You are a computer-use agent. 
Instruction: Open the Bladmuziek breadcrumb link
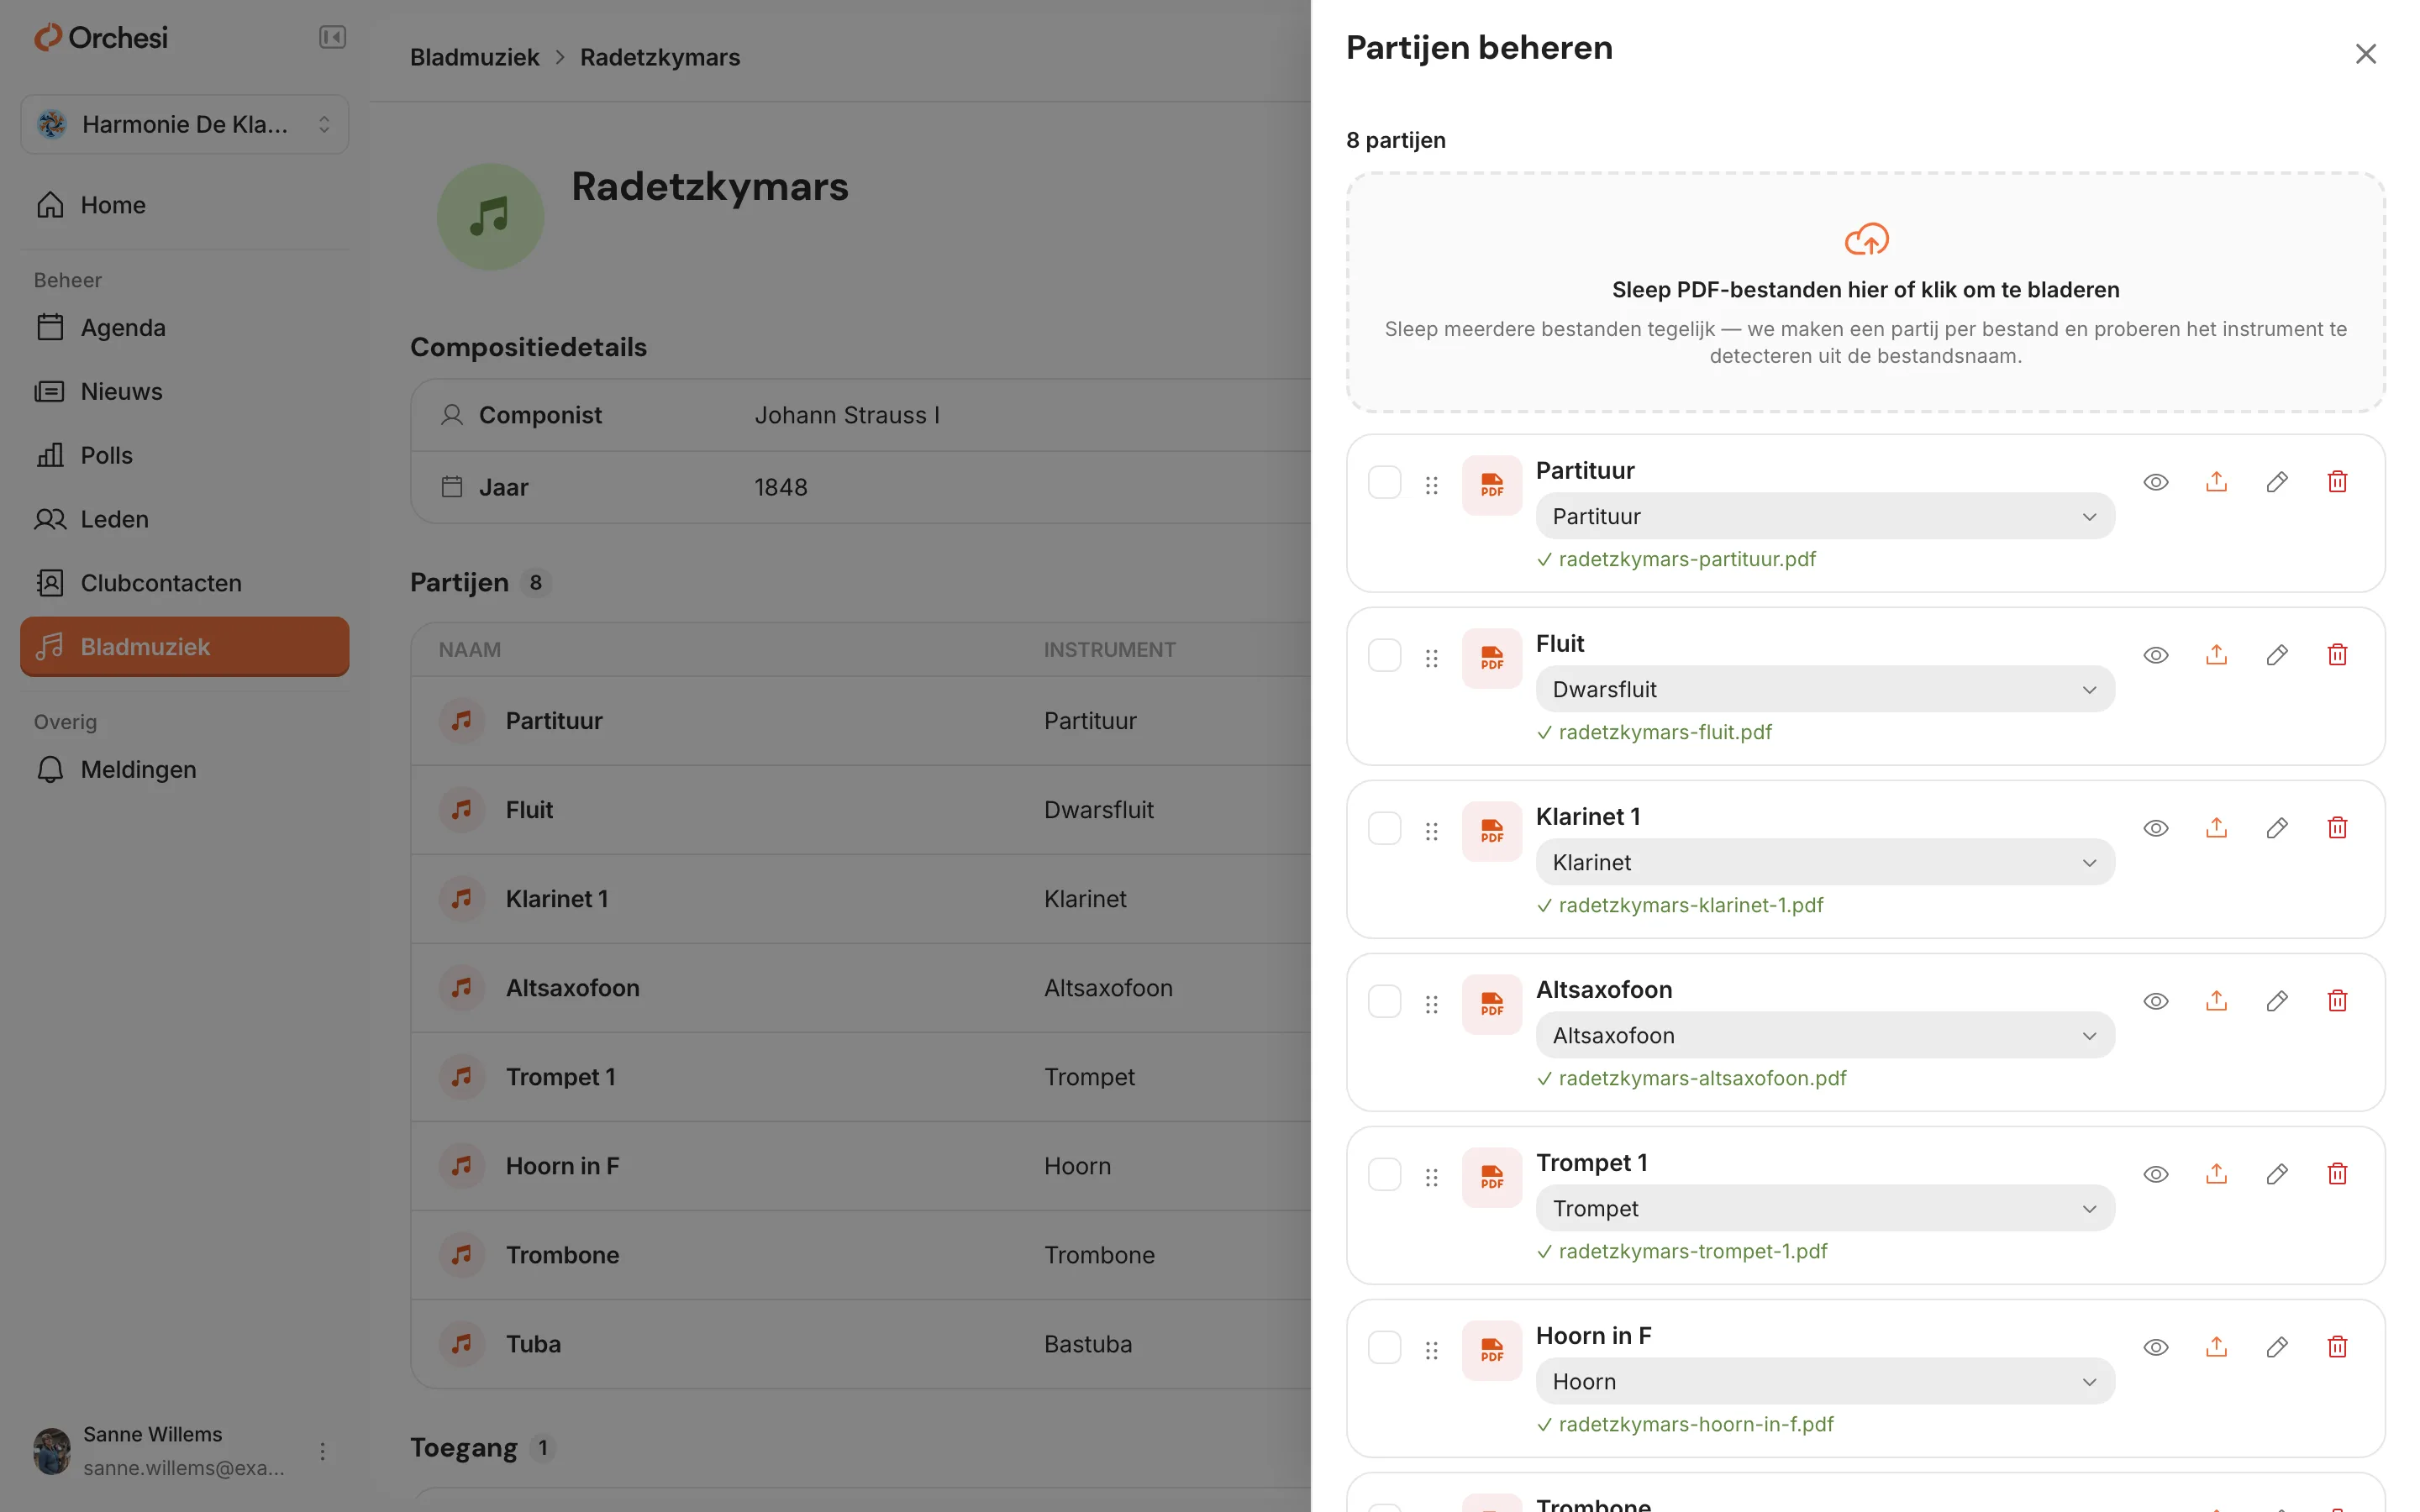point(474,57)
